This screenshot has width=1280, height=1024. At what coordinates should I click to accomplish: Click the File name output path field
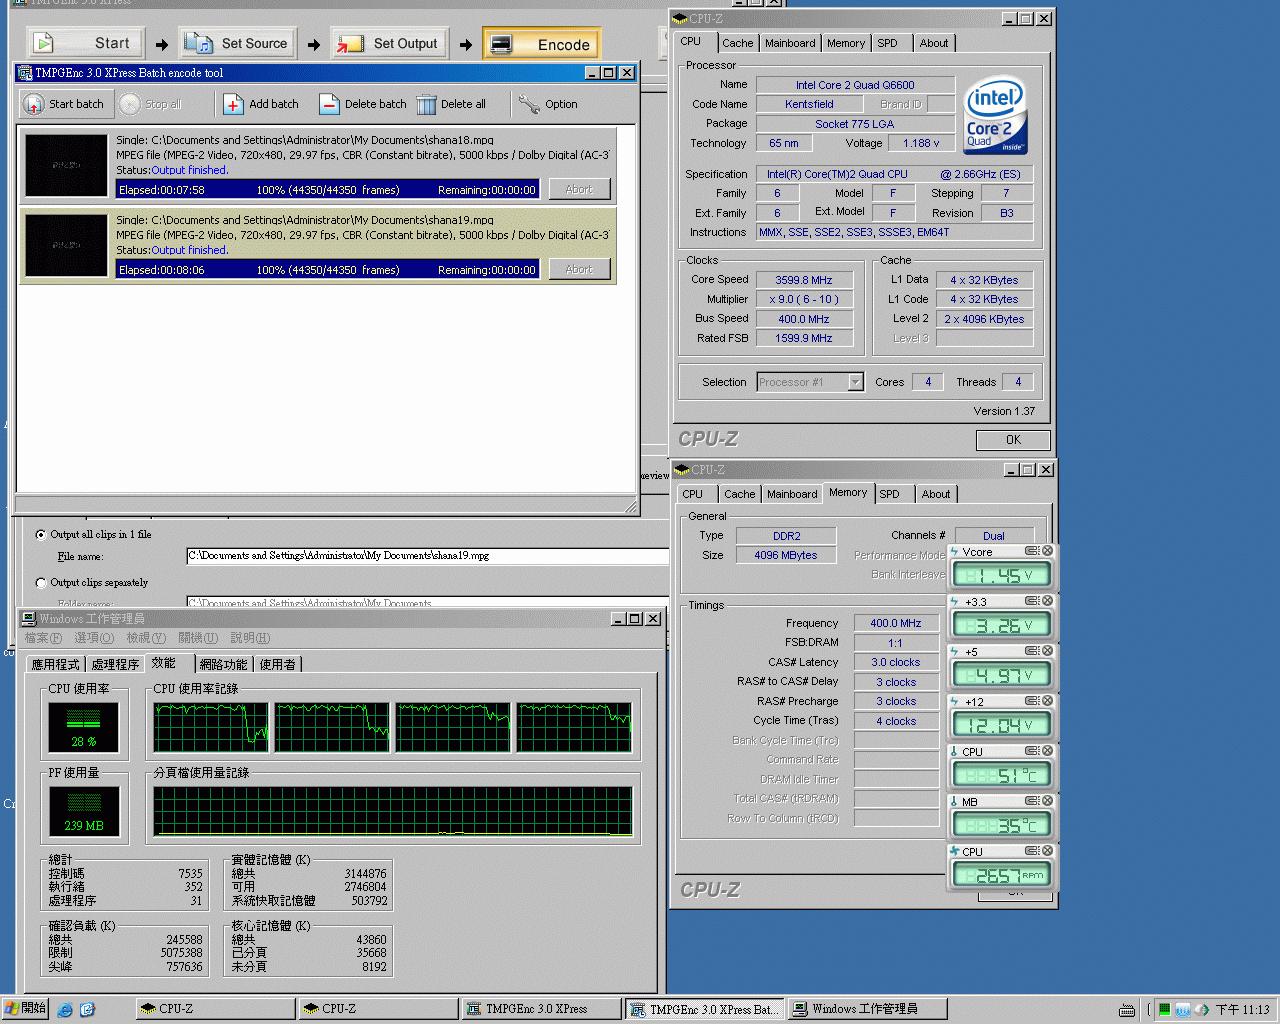427,556
